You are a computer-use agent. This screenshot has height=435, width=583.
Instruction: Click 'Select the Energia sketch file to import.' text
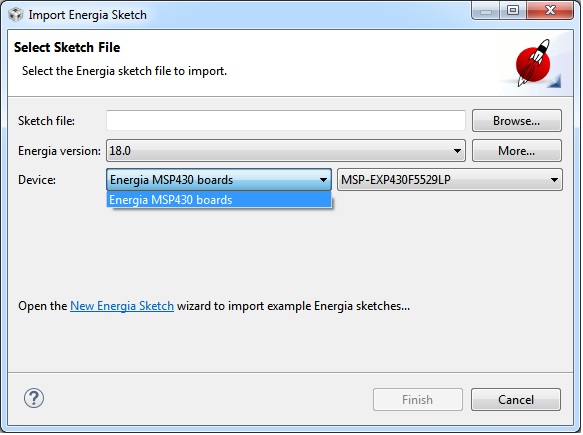124,71
